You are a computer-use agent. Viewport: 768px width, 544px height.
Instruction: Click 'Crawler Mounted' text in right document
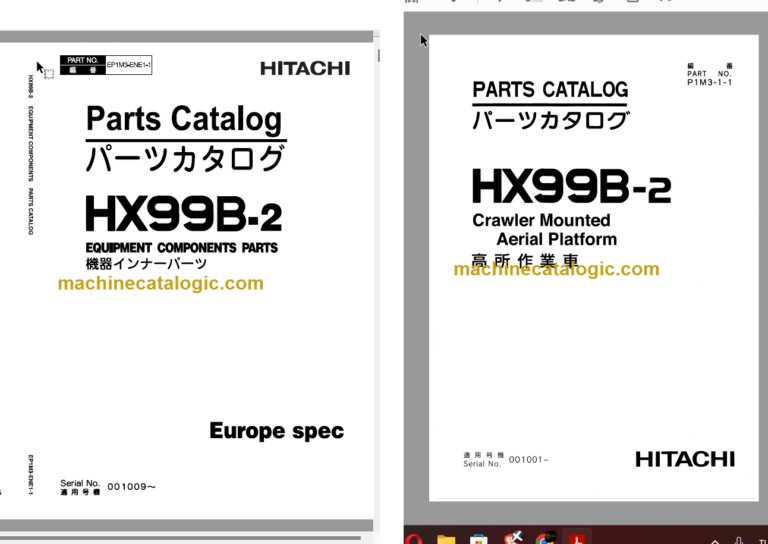[x=541, y=220]
